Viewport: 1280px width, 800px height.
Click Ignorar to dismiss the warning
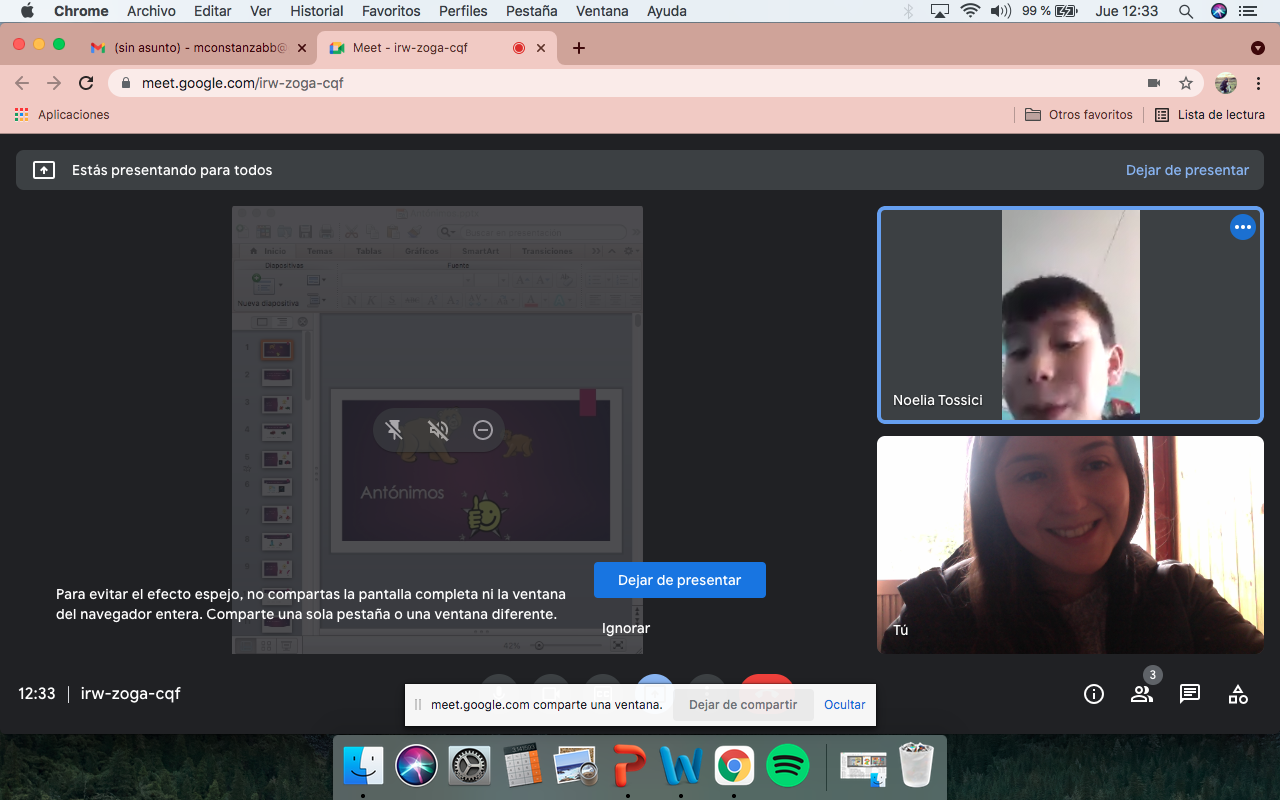coord(626,628)
